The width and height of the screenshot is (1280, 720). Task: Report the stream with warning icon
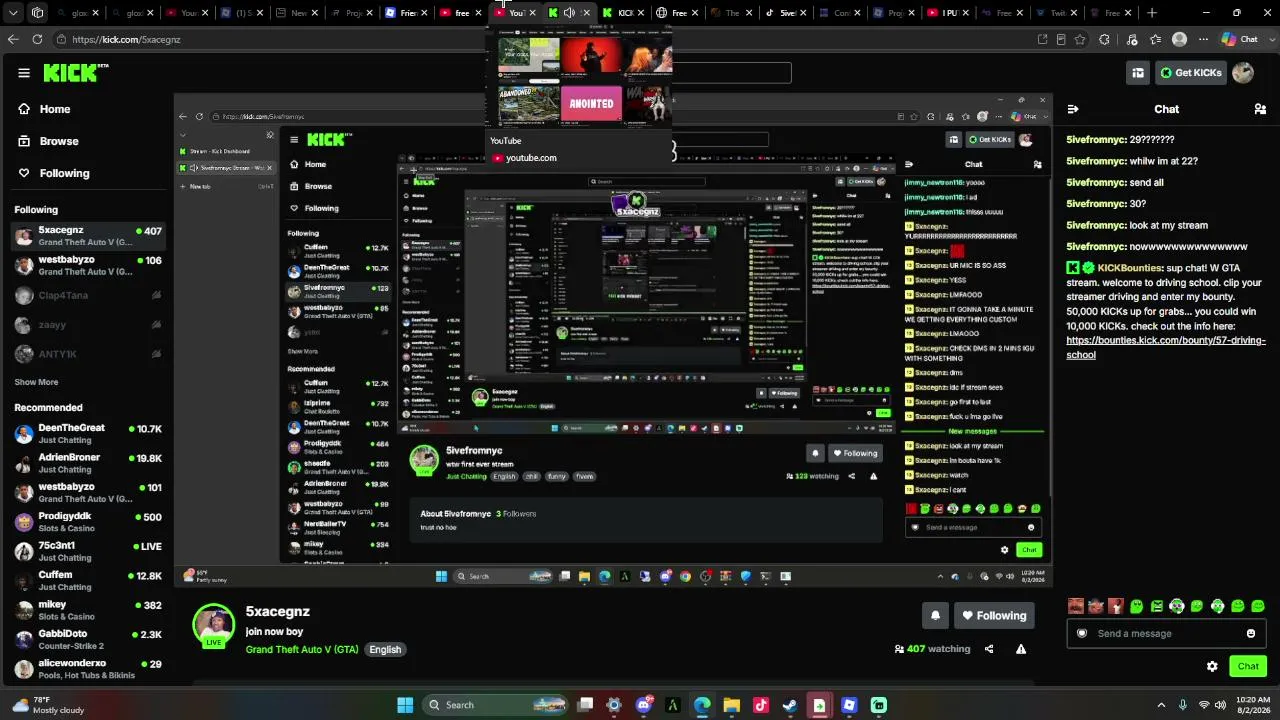pos(1021,649)
